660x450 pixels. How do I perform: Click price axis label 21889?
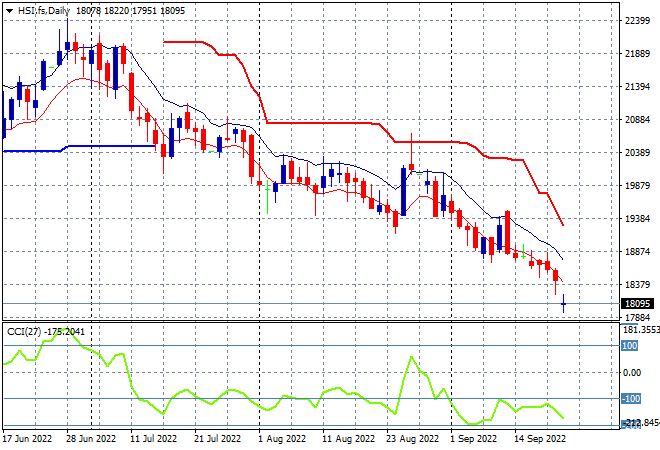pyautogui.click(x=637, y=54)
